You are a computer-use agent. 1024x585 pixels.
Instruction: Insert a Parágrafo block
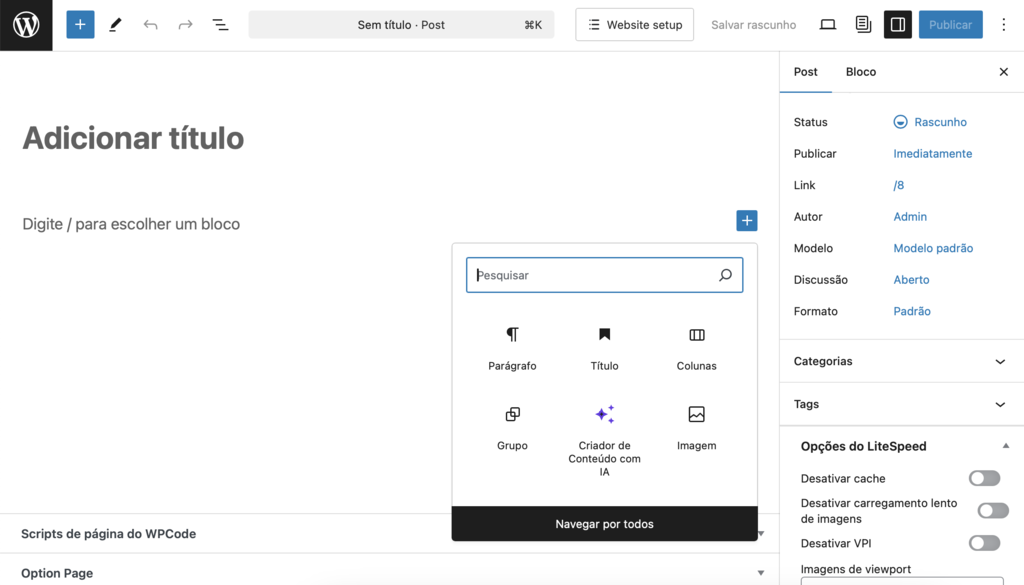pyautogui.click(x=512, y=345)
